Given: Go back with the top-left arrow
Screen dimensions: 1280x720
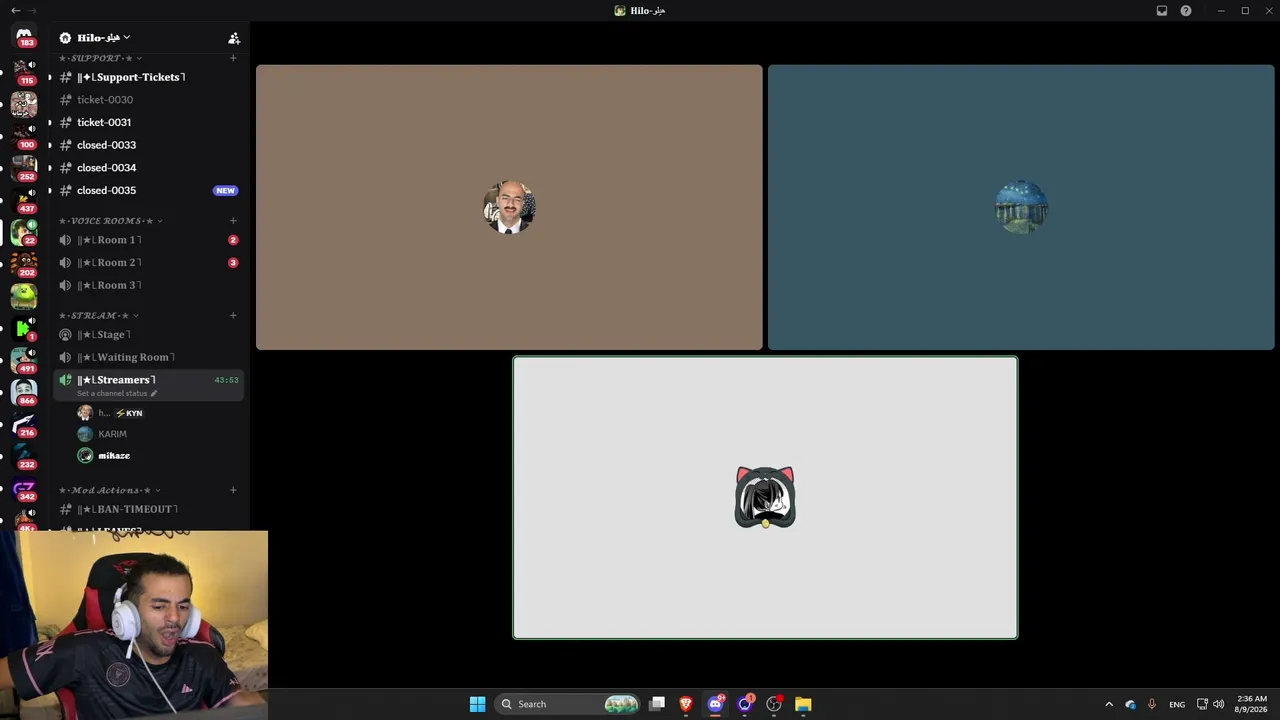Looking at the screenshot, I should click(x=15, y=10).
